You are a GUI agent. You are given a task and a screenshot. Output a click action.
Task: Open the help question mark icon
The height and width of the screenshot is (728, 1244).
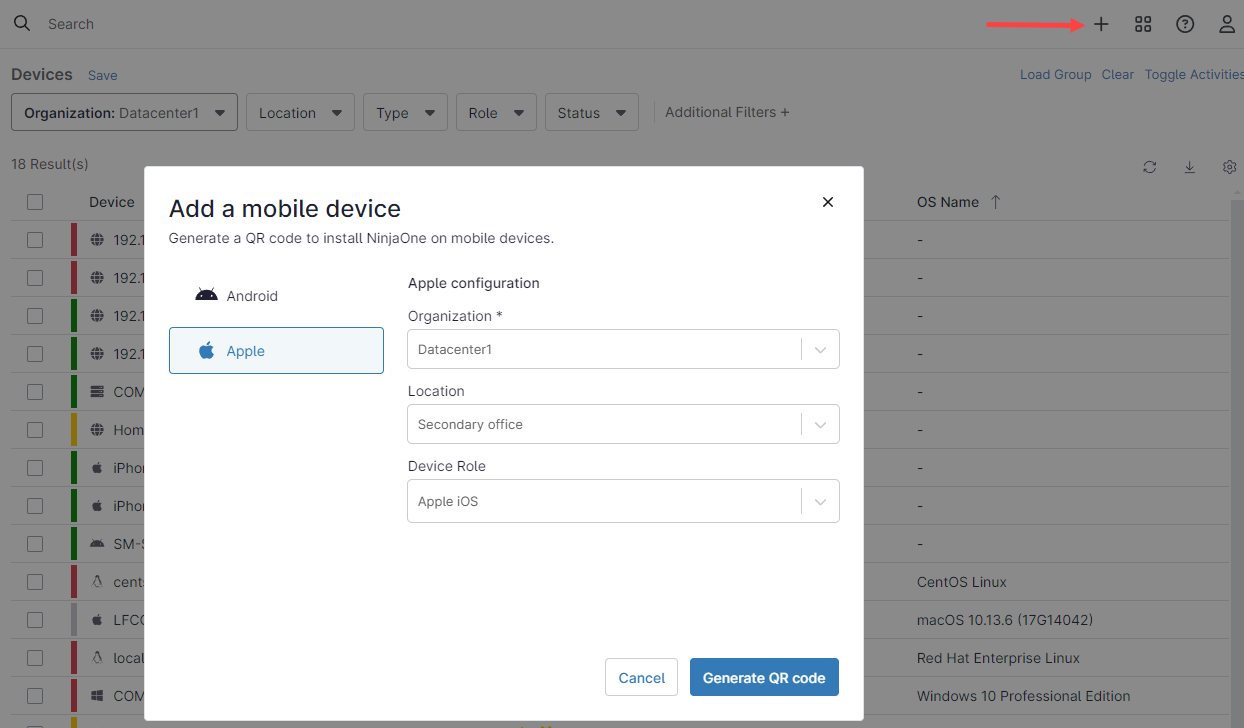1185,24
